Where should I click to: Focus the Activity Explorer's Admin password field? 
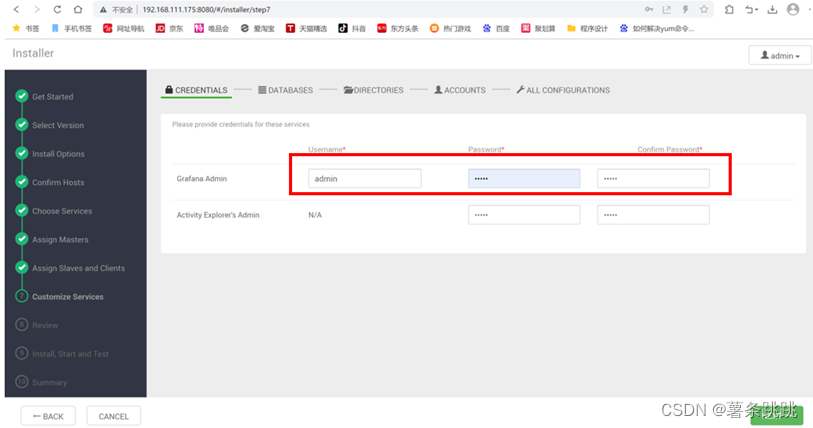524,215
